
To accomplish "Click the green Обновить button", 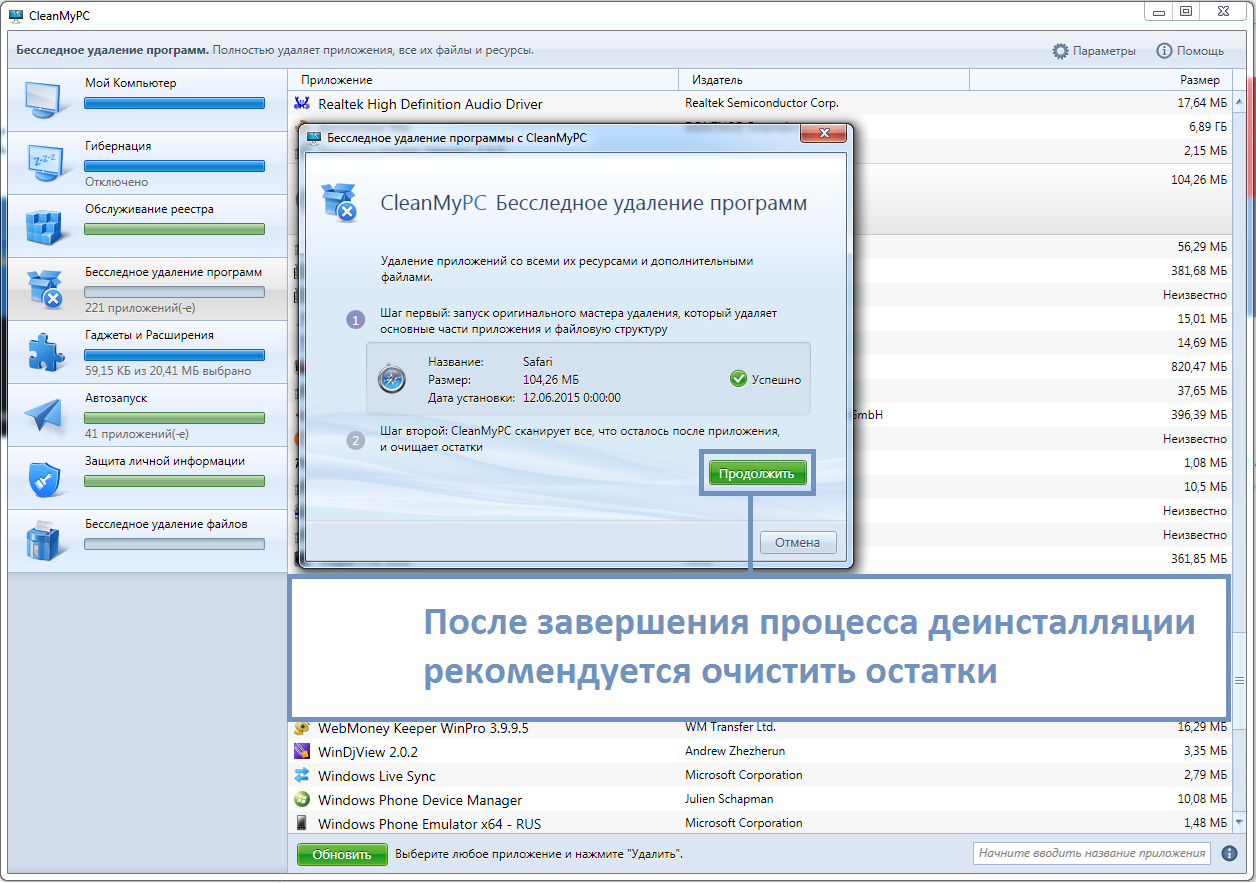I will 341,854.
